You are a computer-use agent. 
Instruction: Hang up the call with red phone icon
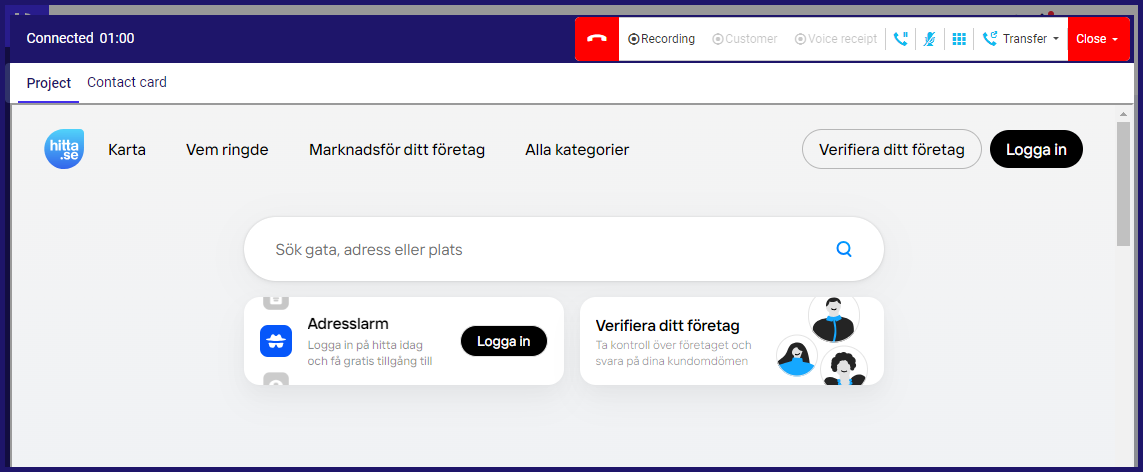click(x=597, y=39)
